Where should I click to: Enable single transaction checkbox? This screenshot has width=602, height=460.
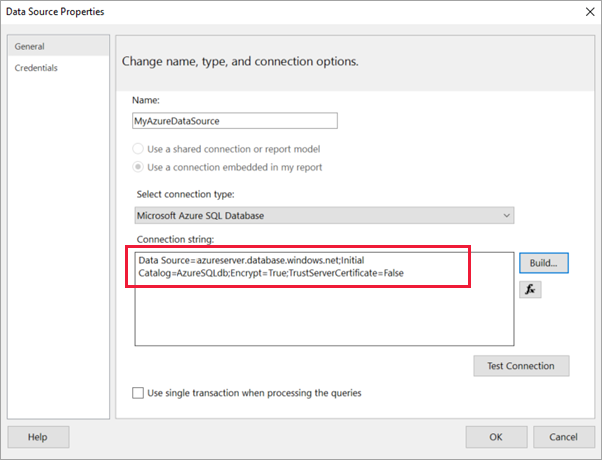tap(138, 393)
